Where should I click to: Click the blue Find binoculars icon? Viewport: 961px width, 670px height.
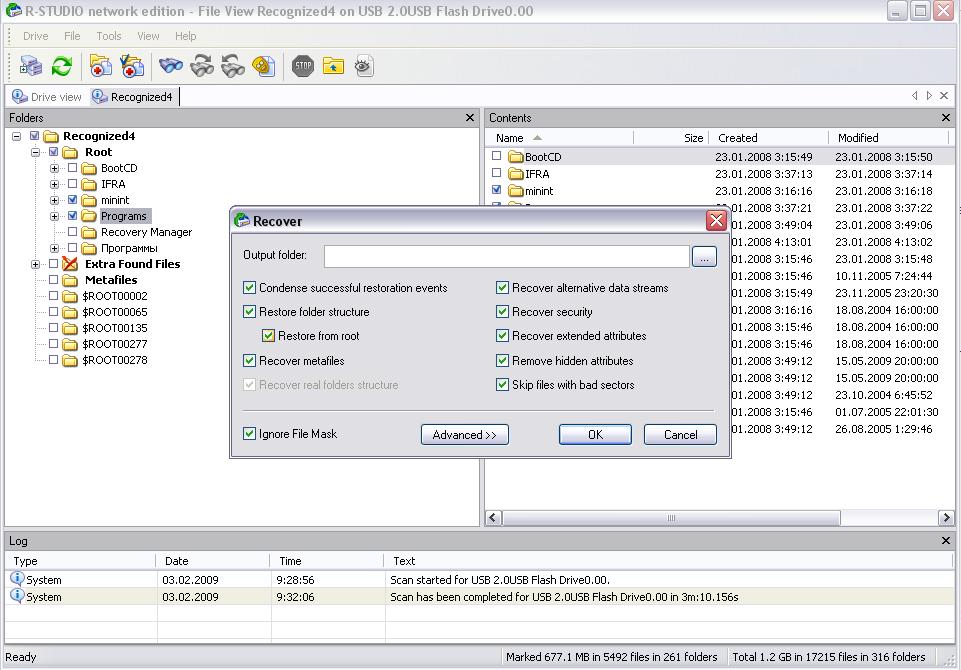point(171,66)
